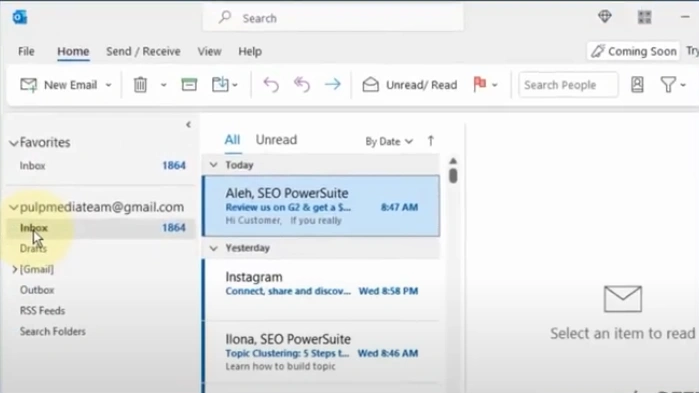Reverse sort order with the up arrow

pyautogui.click(x=431, y=141)
